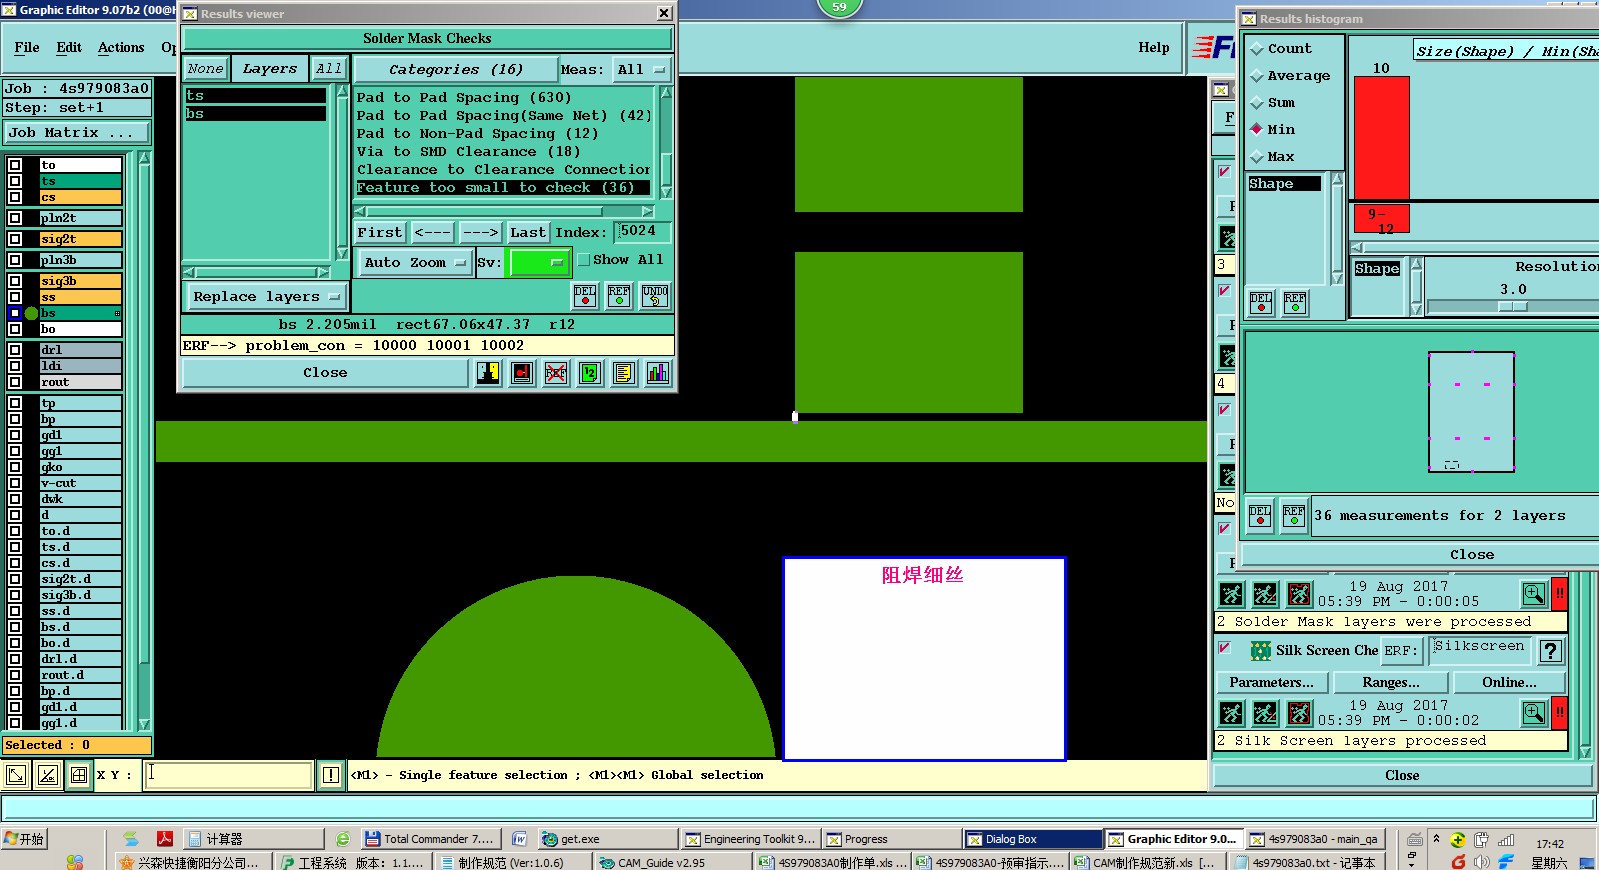The width and height of the screenshot is (1599, 870).
Task: Click green 1/2 page icon
Action: [590, 373]
